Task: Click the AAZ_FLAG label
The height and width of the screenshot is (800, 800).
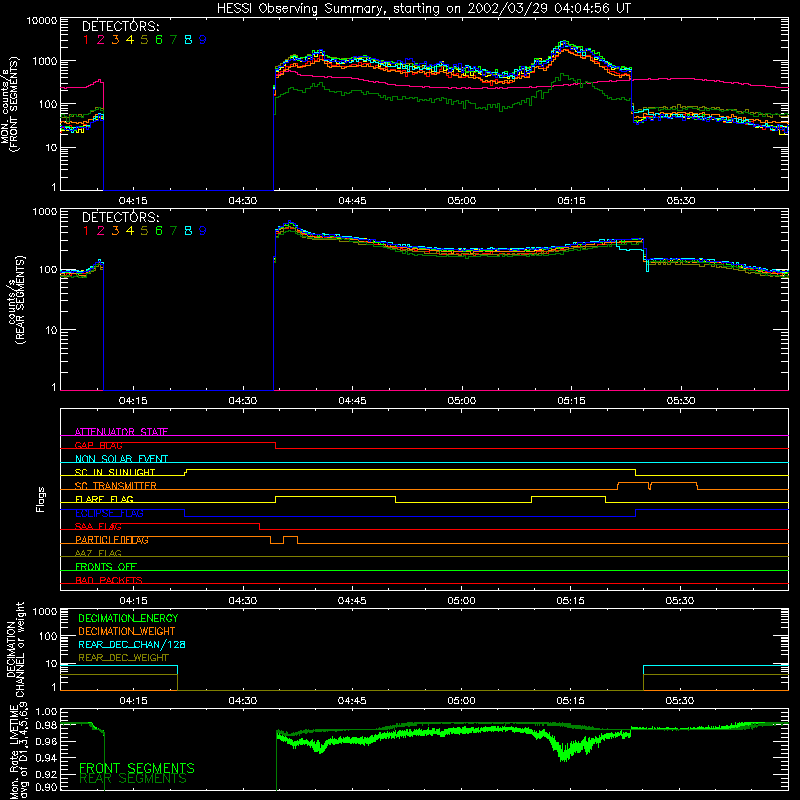Action: 98,553
